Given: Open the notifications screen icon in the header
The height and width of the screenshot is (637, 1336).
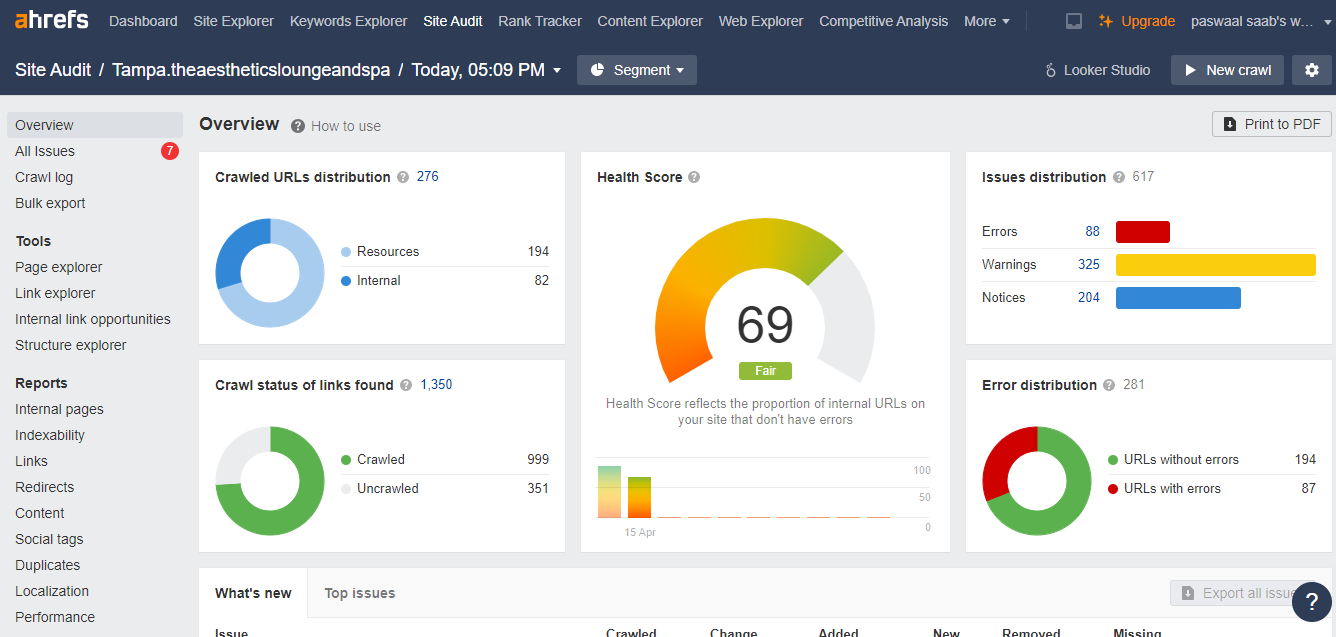Looking at the screenshot, I should click(x=1074, y=21).
